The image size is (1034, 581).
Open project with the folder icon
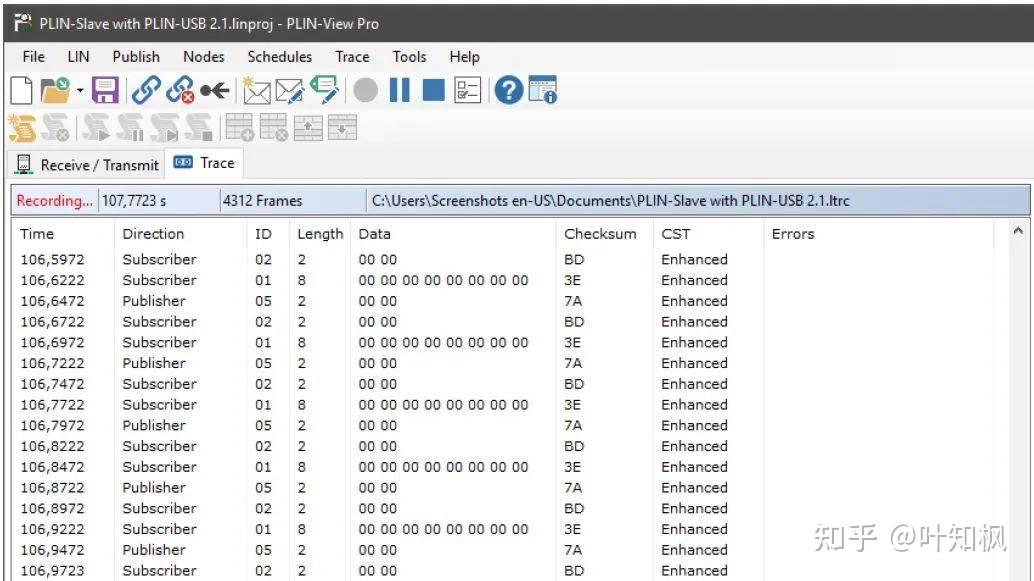click(x=55, y=90)
